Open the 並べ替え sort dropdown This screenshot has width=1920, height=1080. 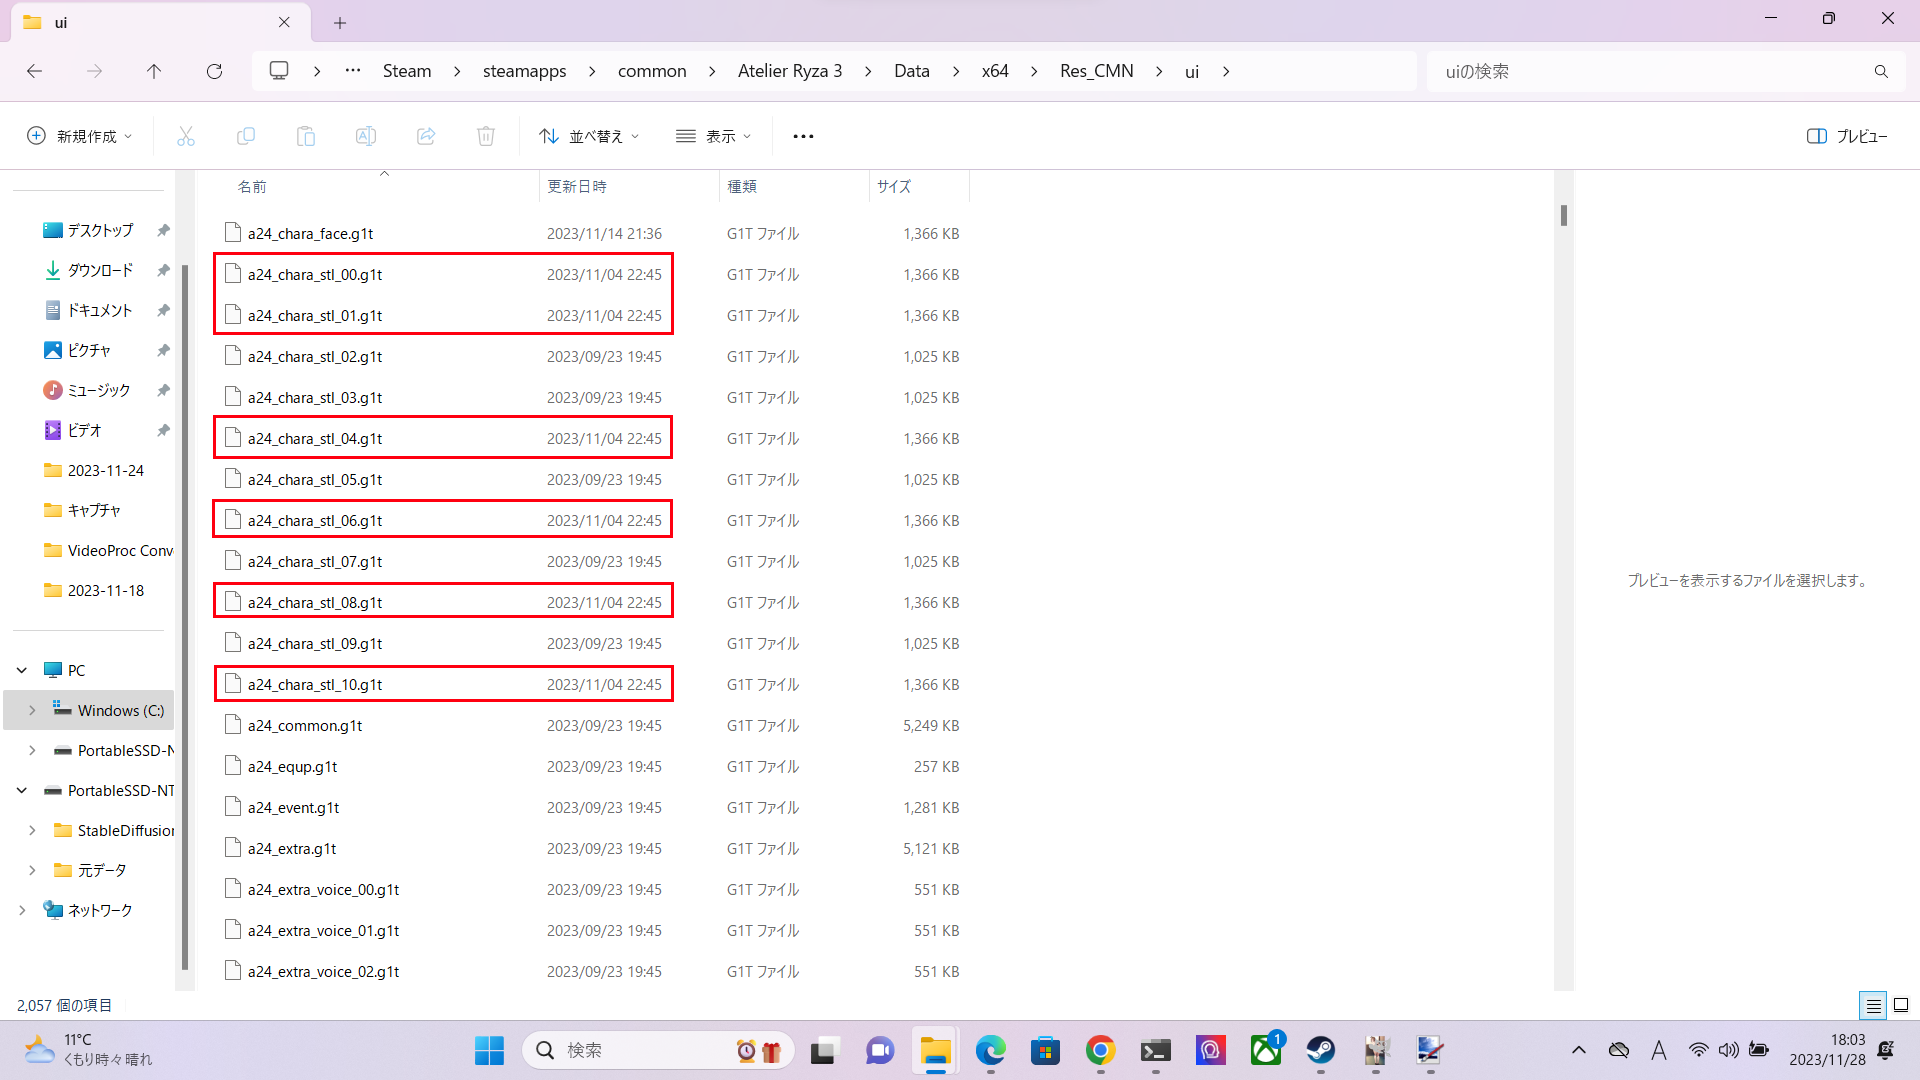589,136
